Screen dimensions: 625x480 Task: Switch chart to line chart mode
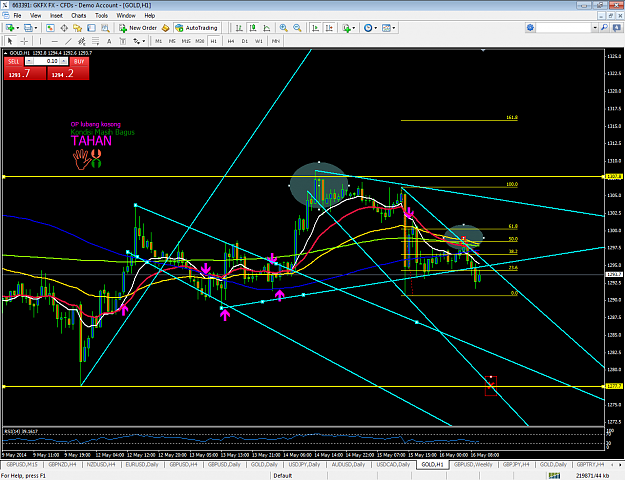[x=267, y=28]
